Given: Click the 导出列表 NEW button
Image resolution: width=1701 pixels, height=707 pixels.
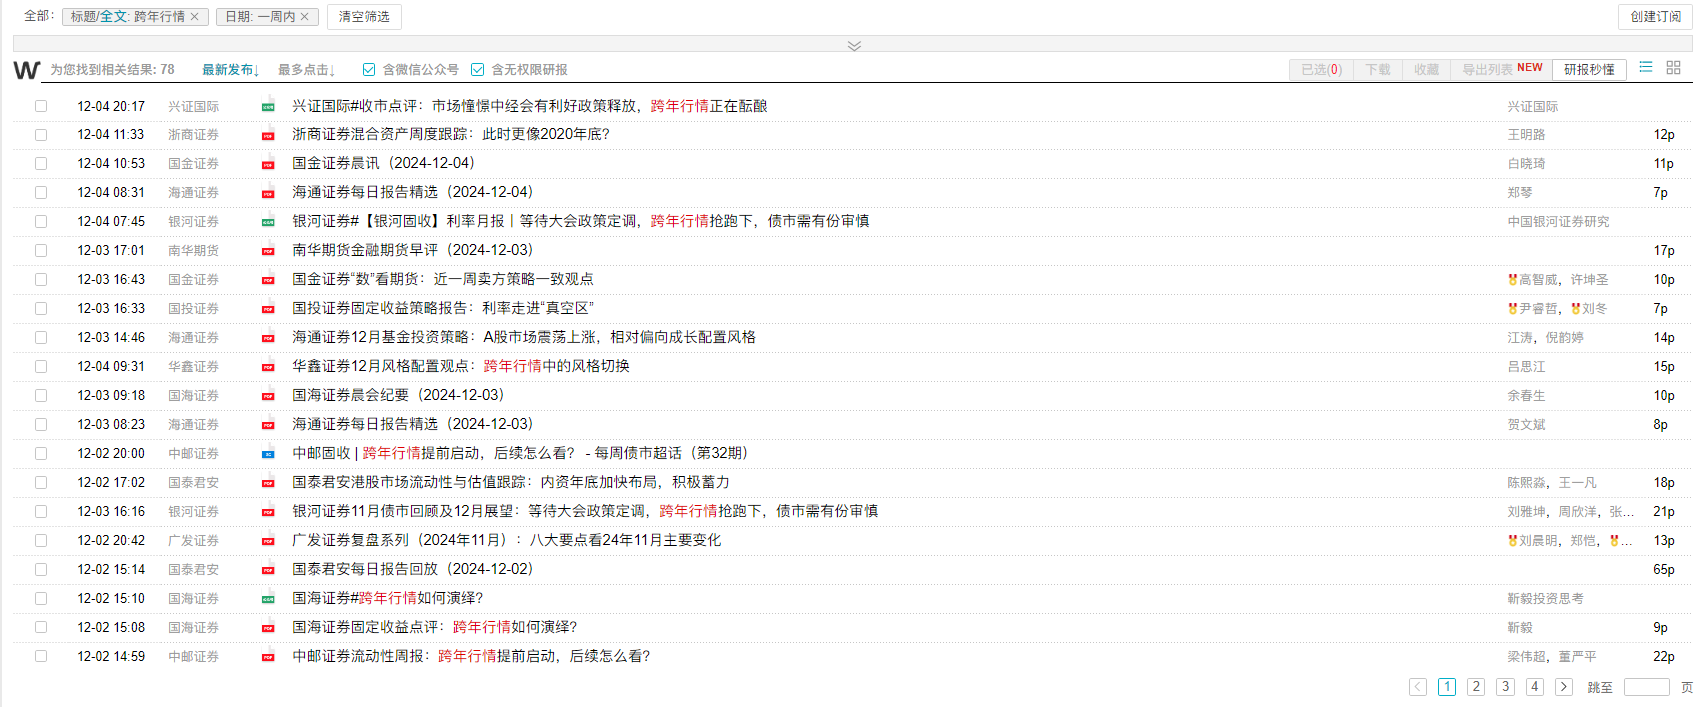Looking at the screenshot, I should tap(1502, 70).
